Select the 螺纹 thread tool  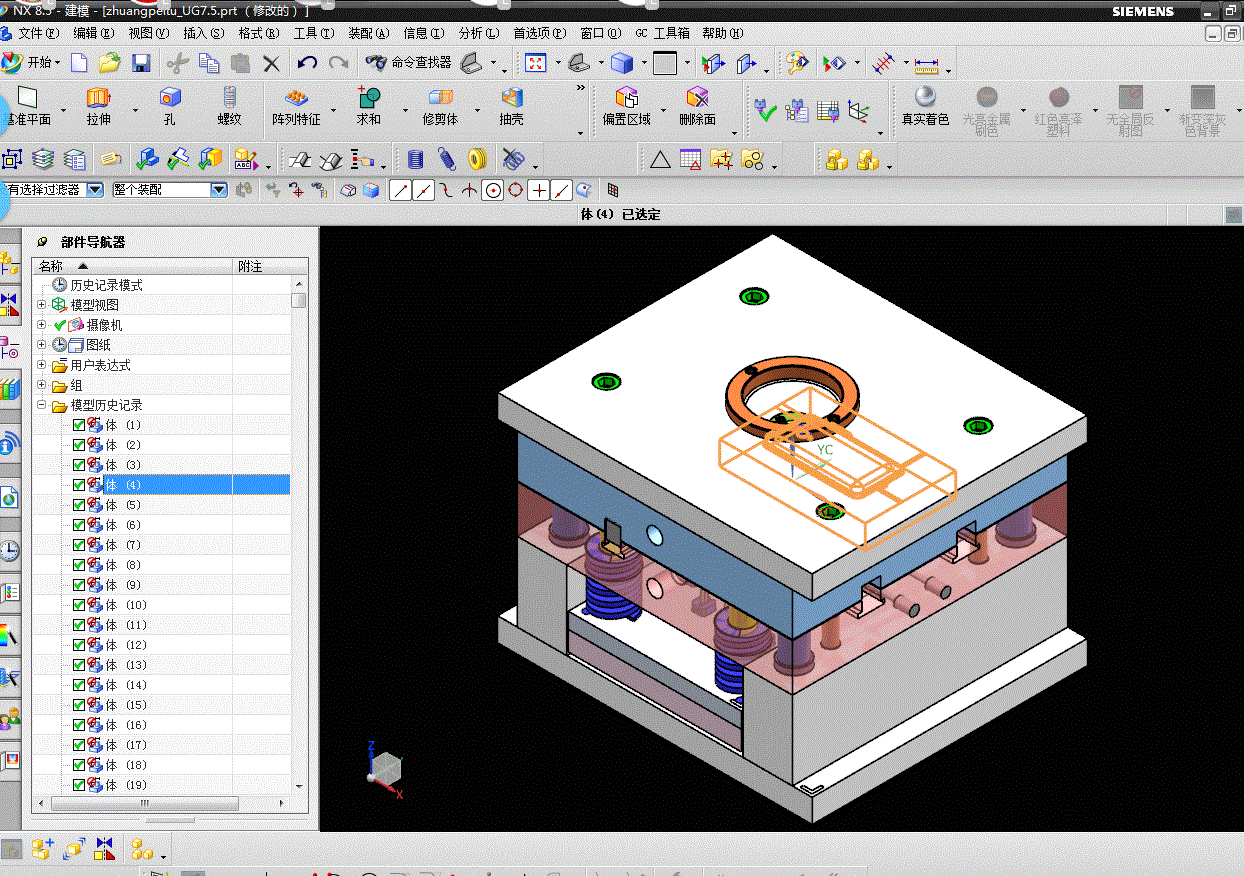[x=230, y=106]
